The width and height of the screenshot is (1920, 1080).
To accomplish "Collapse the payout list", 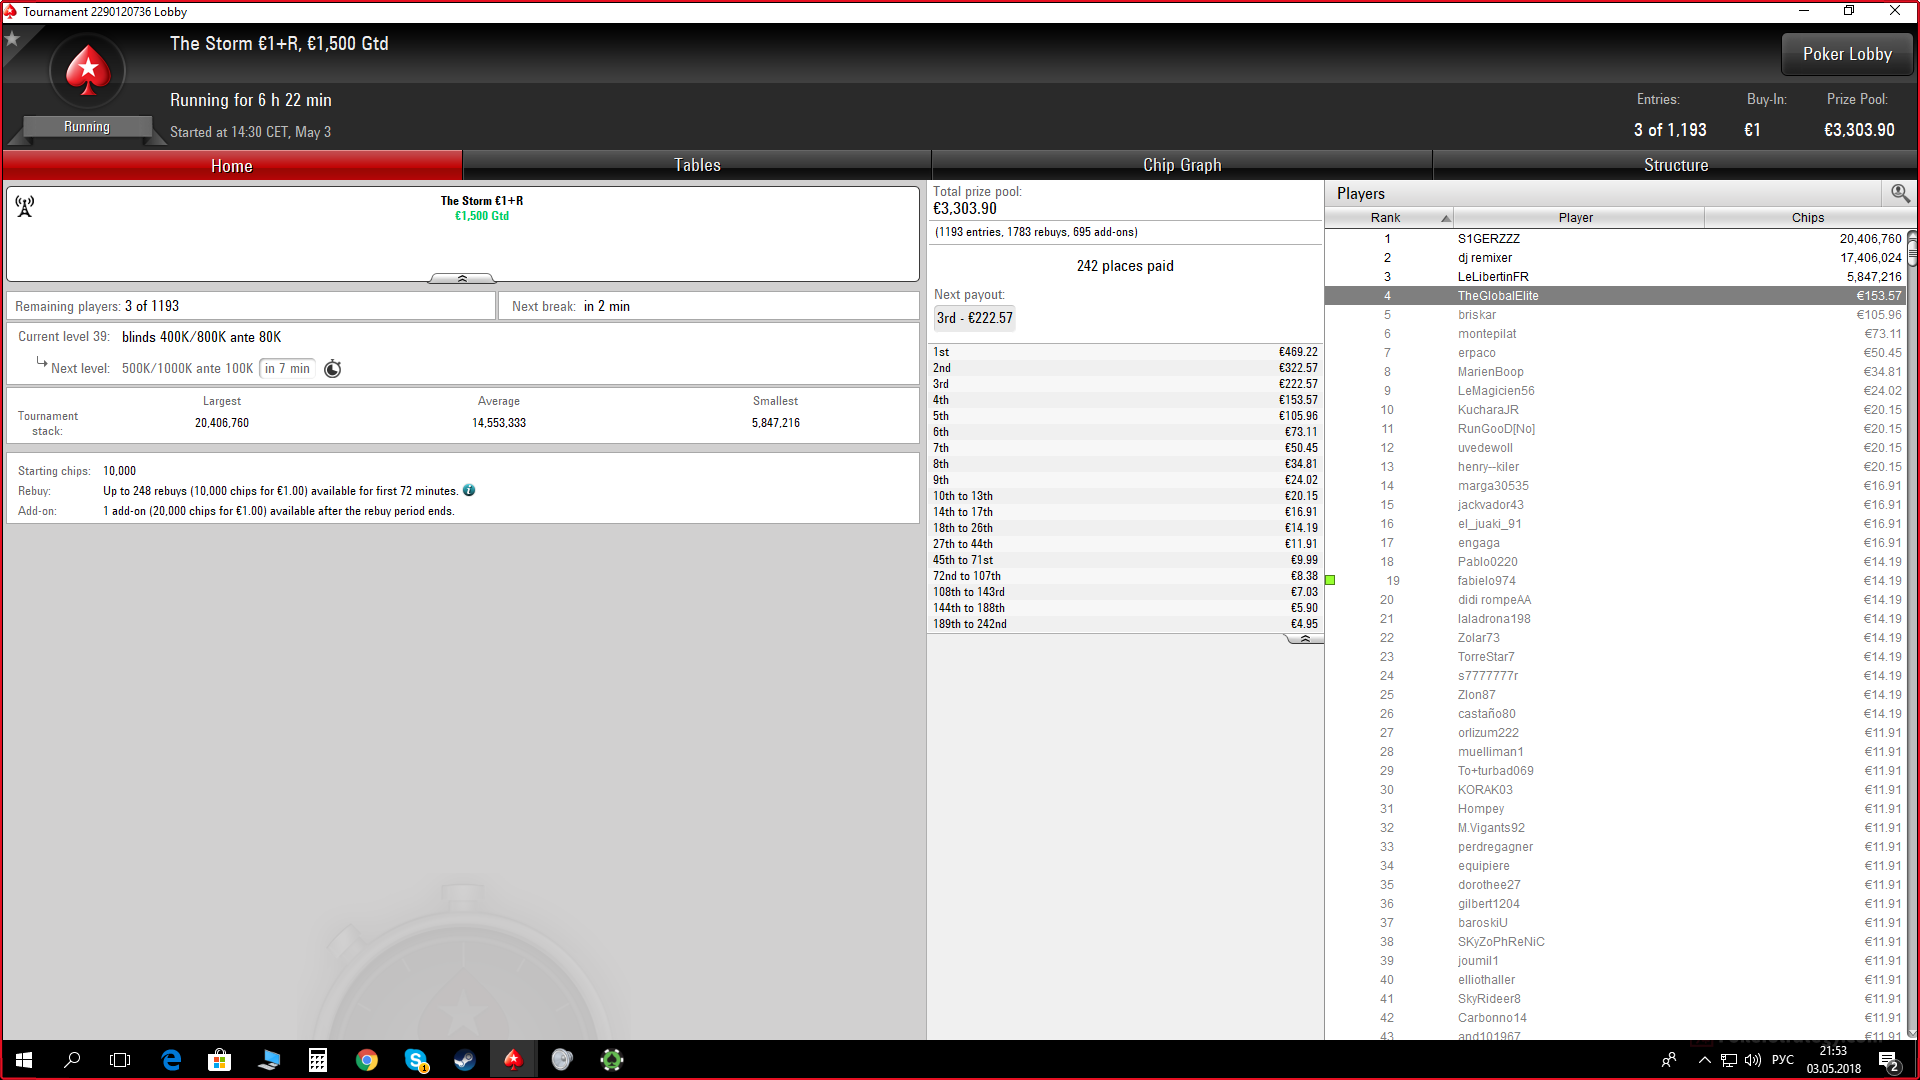I will click(1304, 638).
